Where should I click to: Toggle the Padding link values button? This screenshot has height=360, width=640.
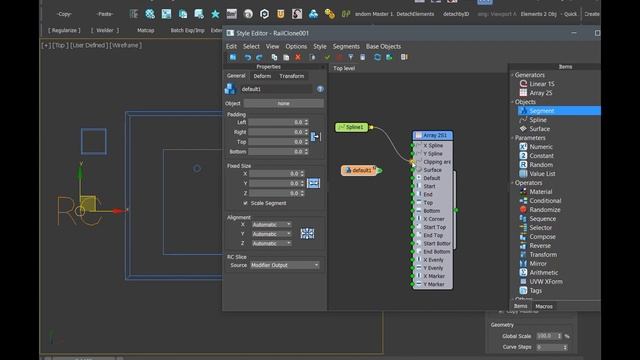click(315, 137)
